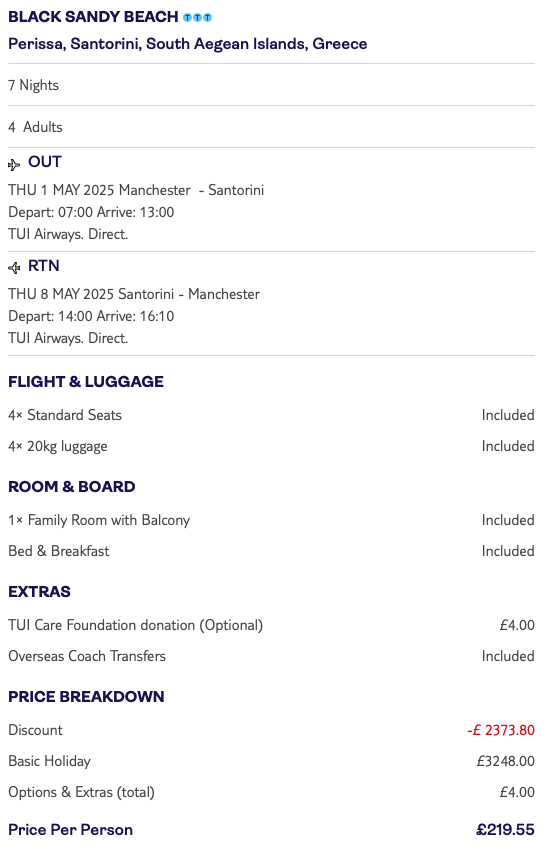Image resolution: width=549 pixels, height=855 pixels.
Task: Click the Basic Holiday price £3248.00
Action: pyautogui.click(x=505, y=761)
